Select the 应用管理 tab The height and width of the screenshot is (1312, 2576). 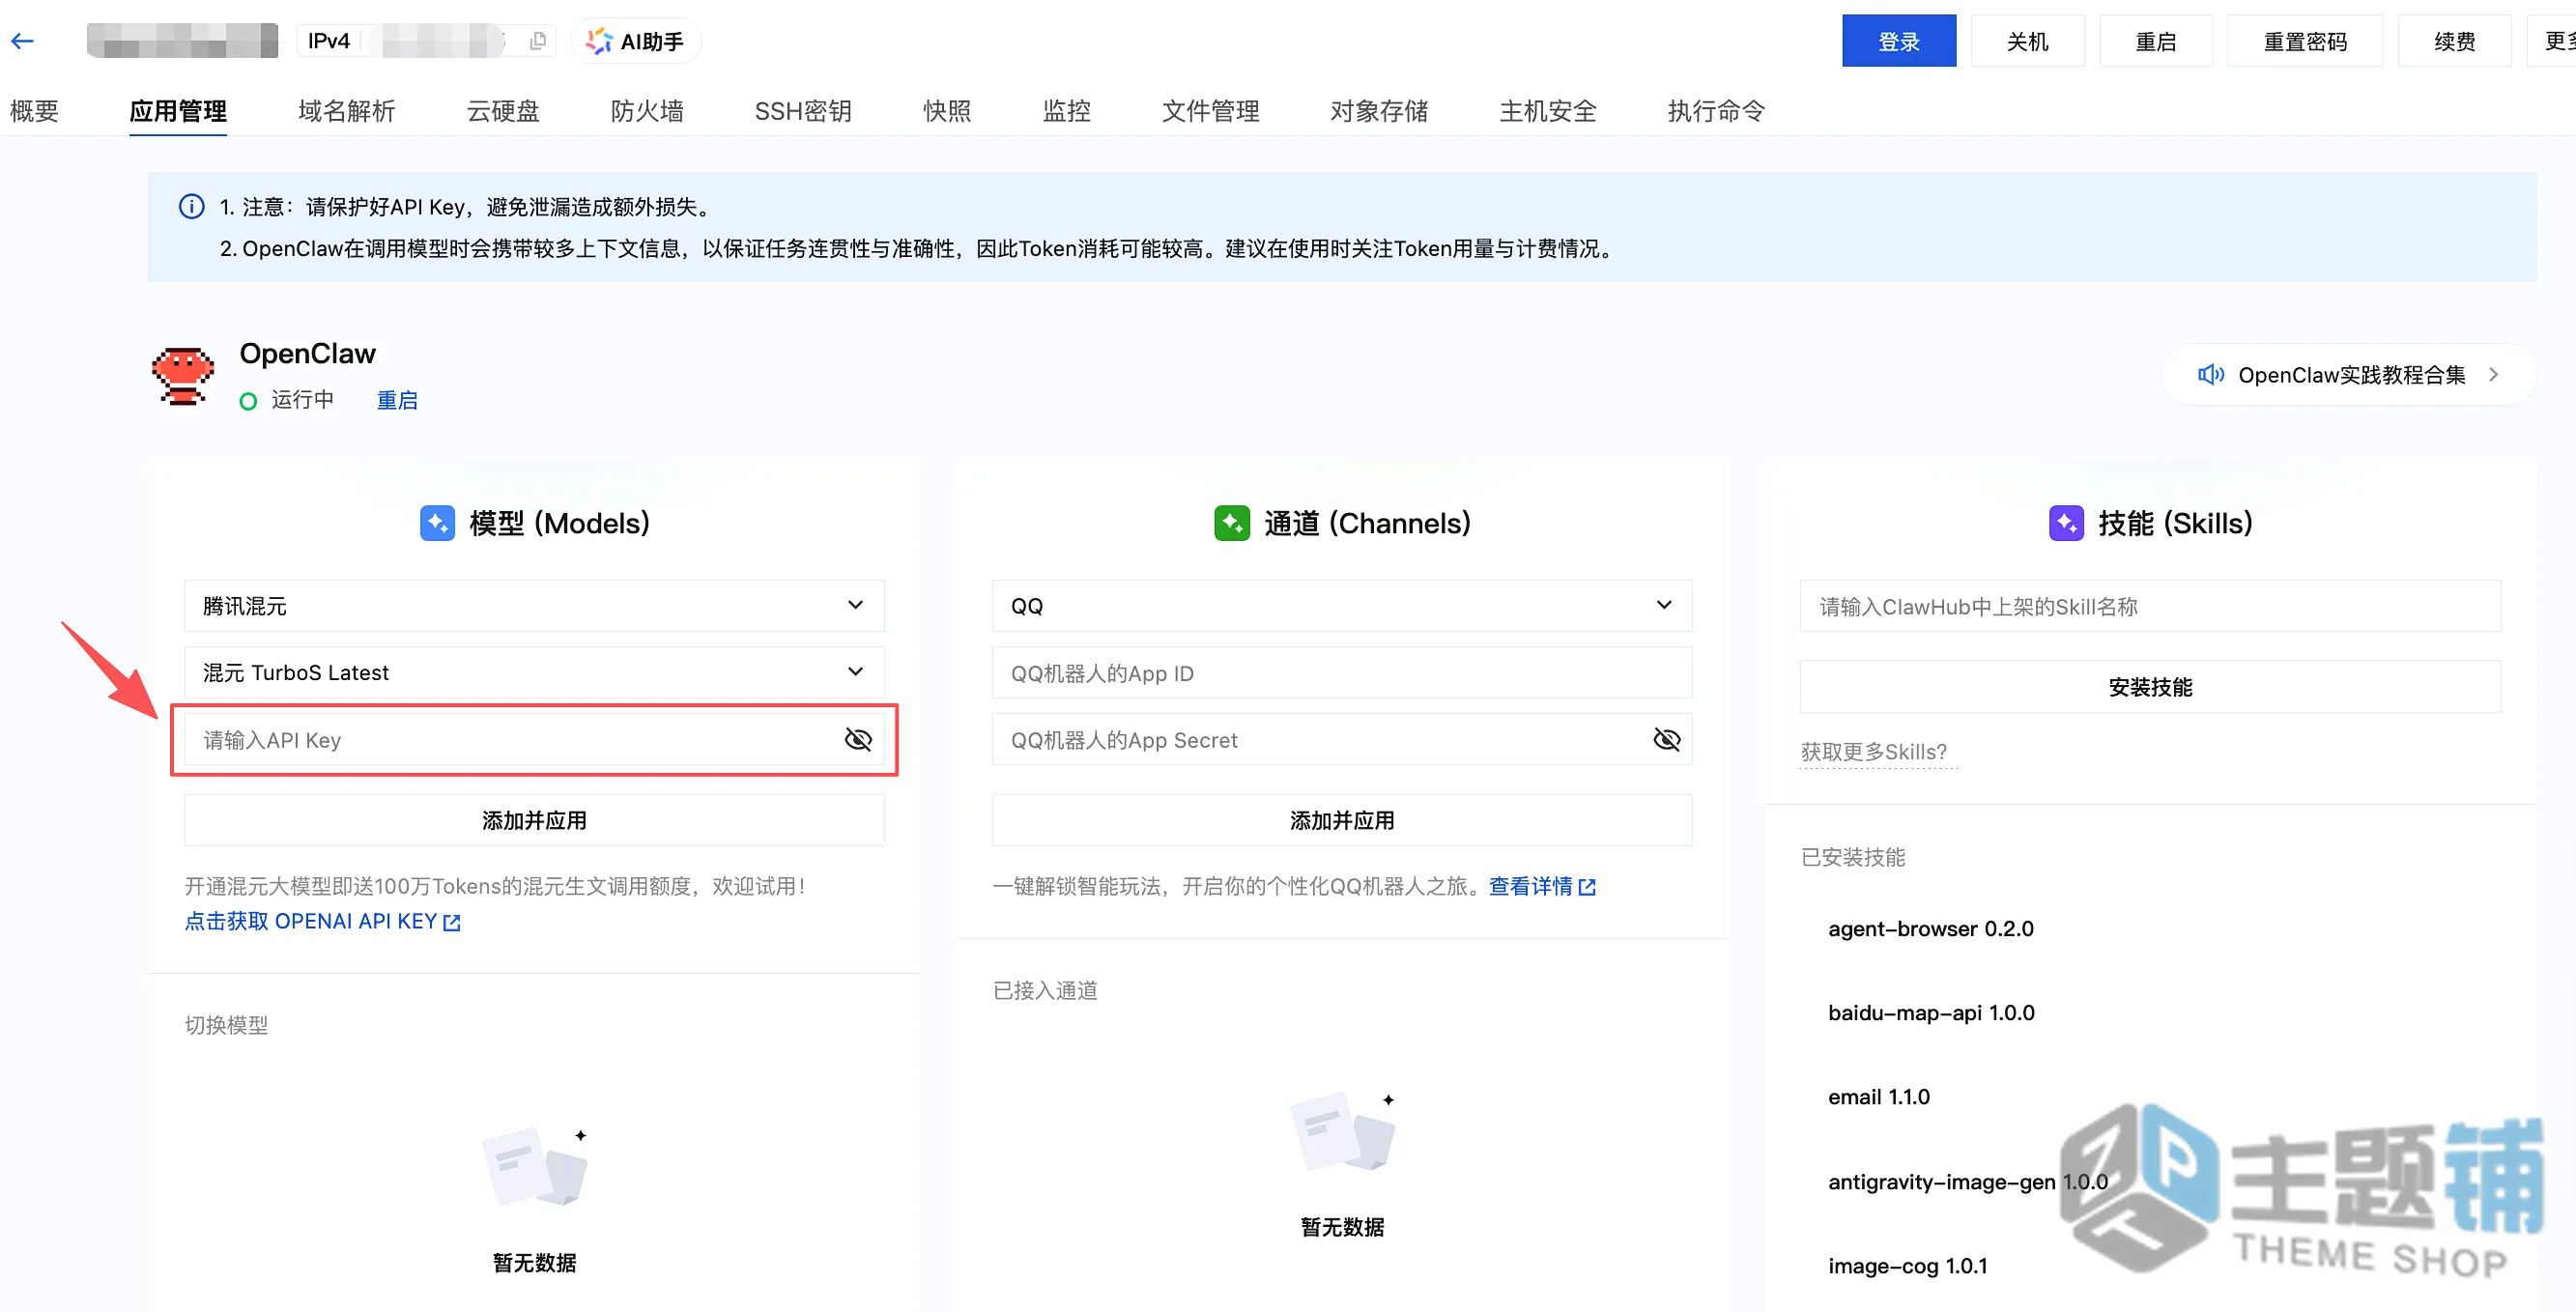tap(178, 111)
